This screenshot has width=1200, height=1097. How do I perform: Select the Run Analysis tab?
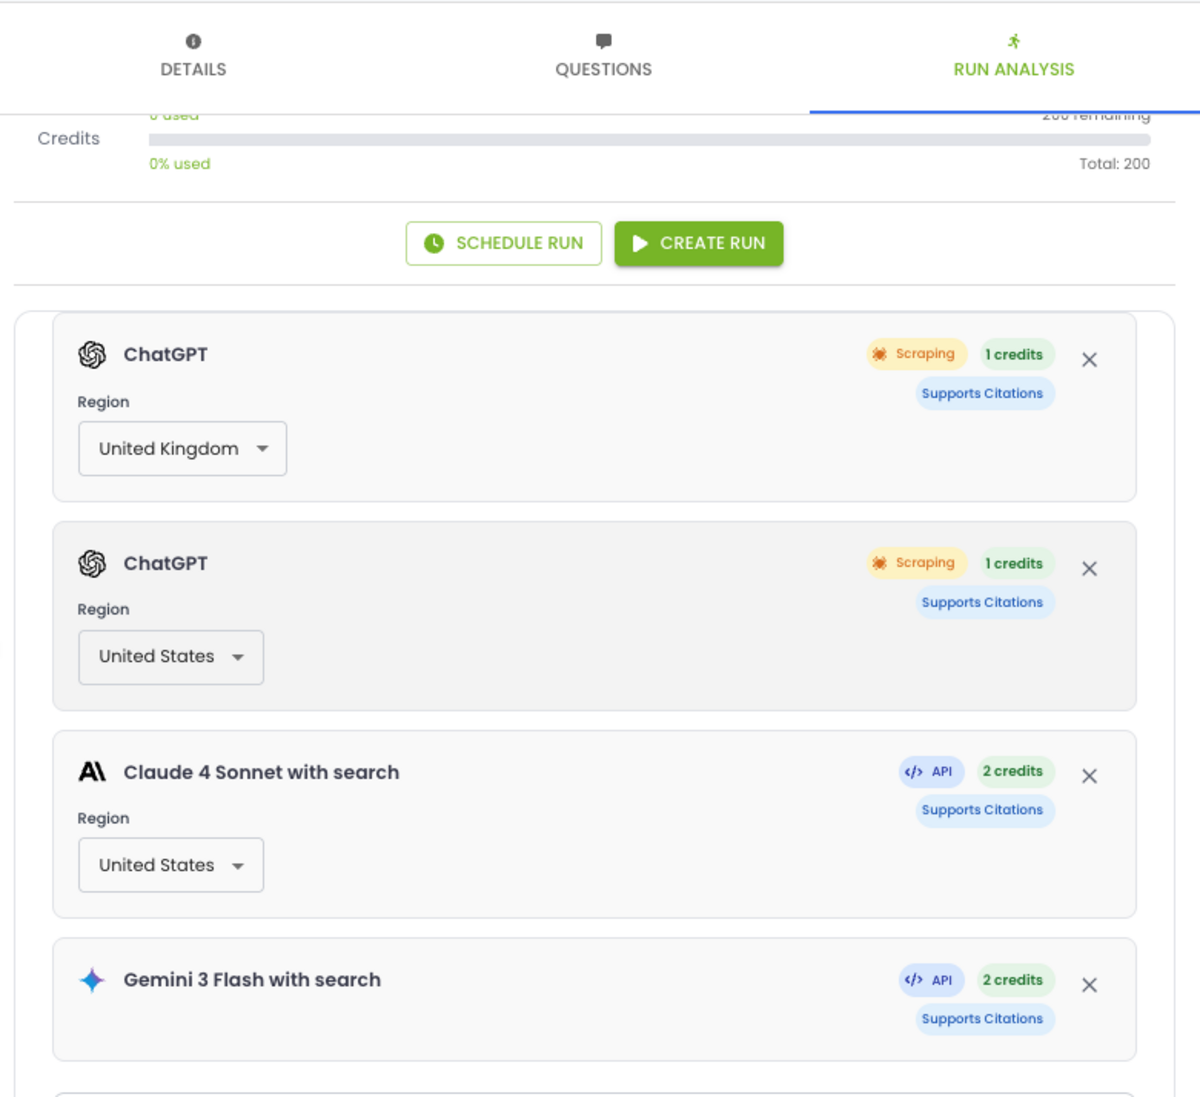[1013, 57]
